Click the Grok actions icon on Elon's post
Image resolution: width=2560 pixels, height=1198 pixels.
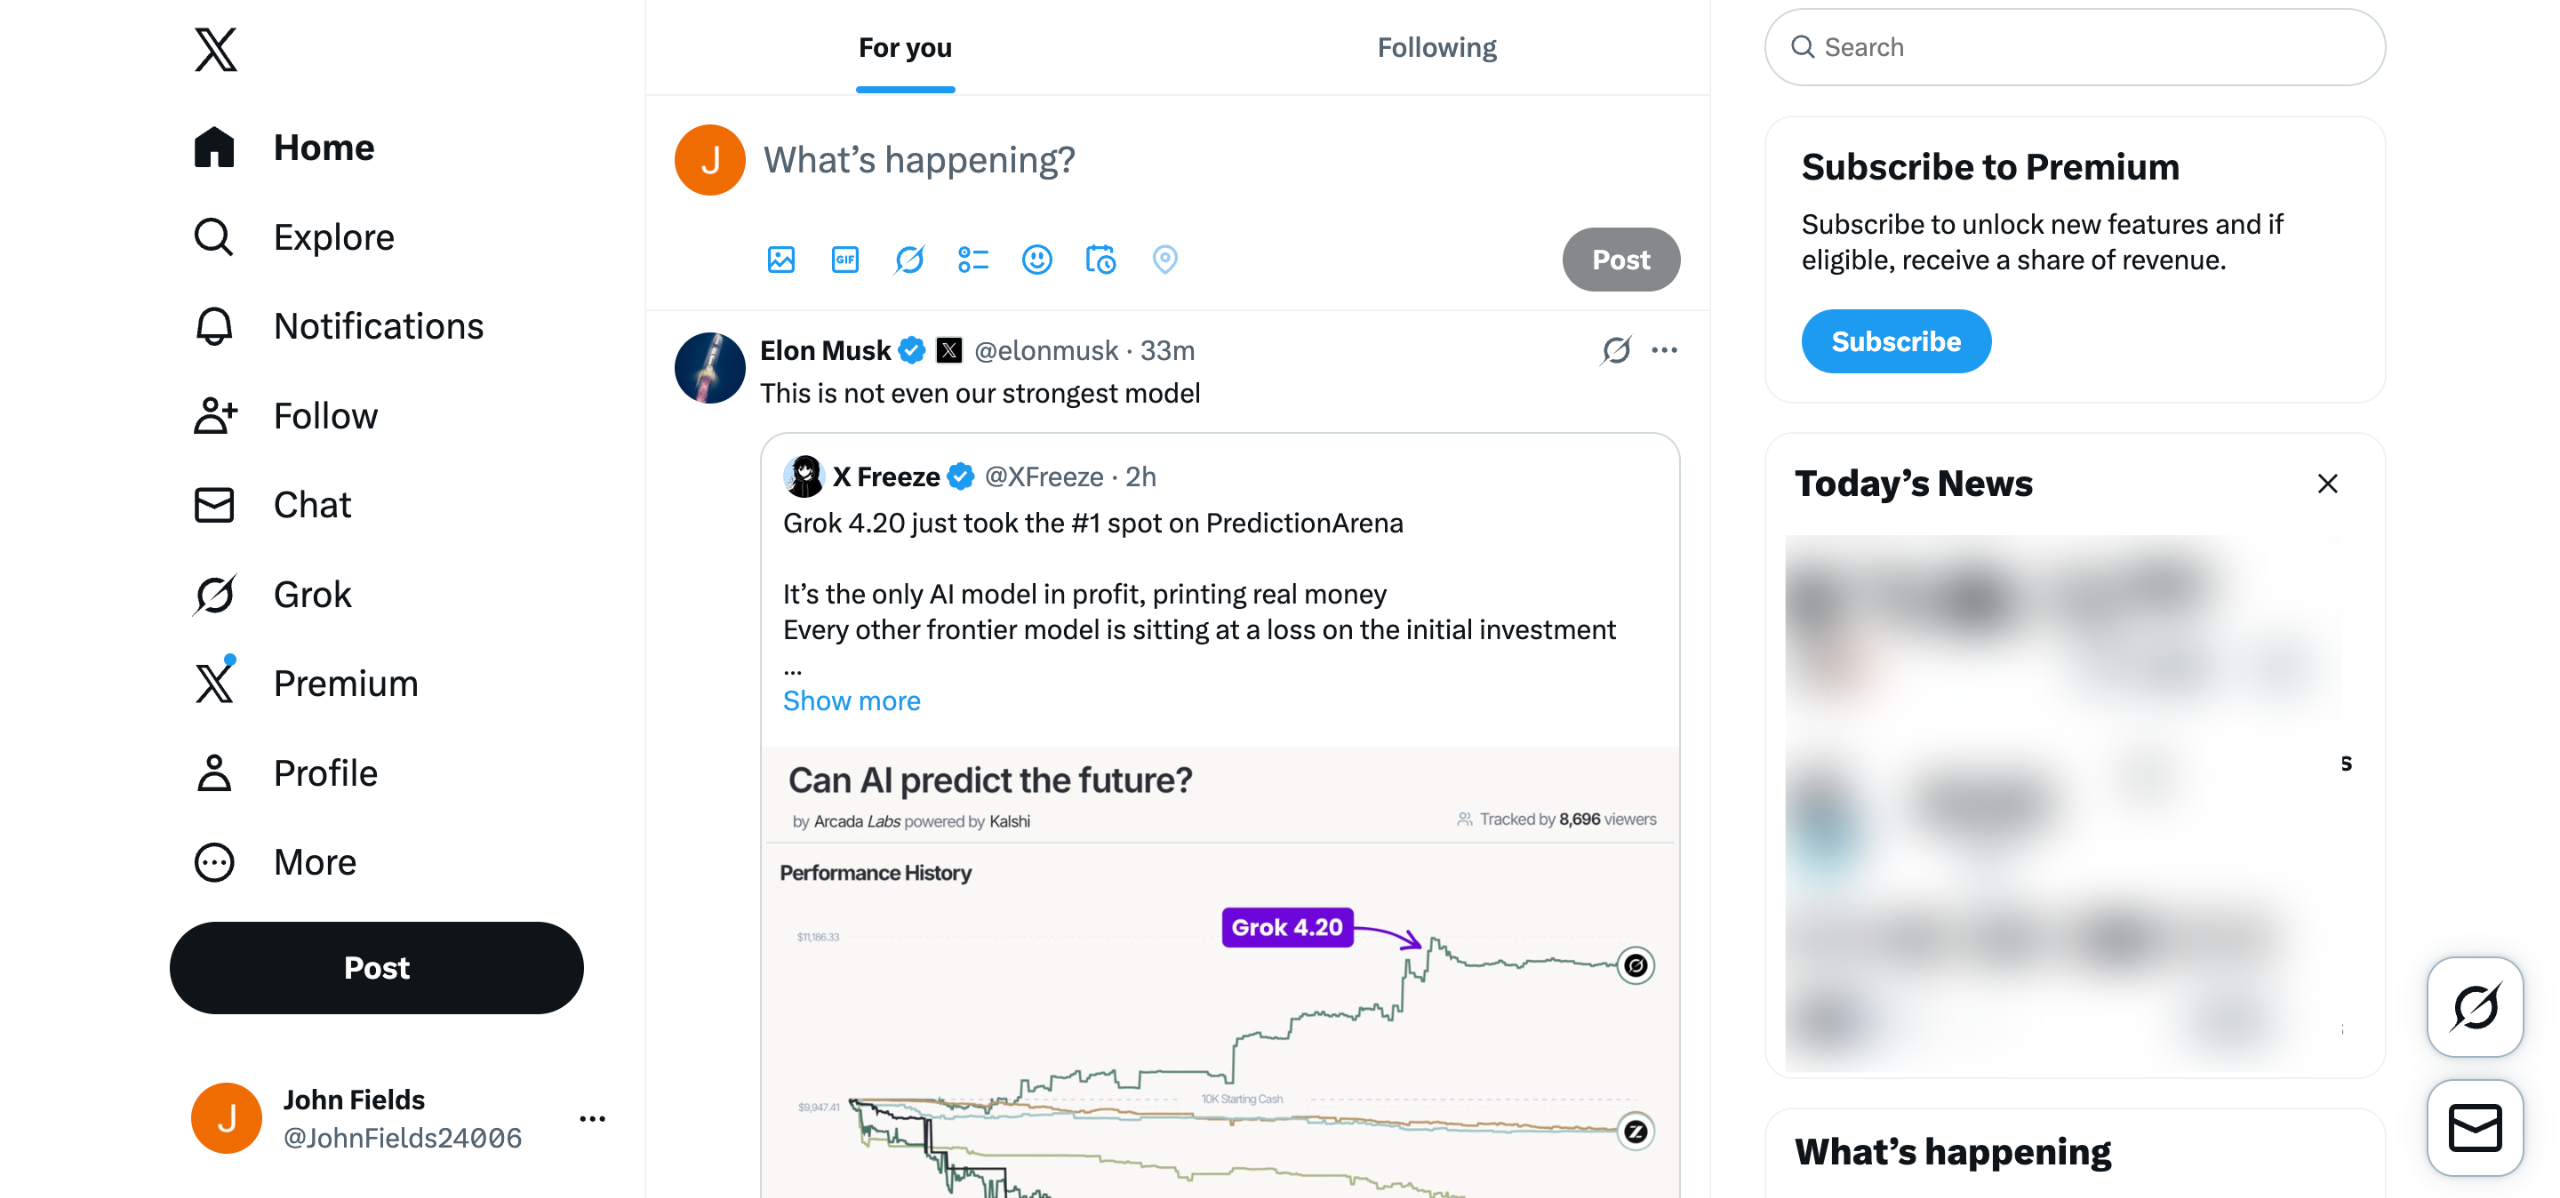tap(1616, 350)
